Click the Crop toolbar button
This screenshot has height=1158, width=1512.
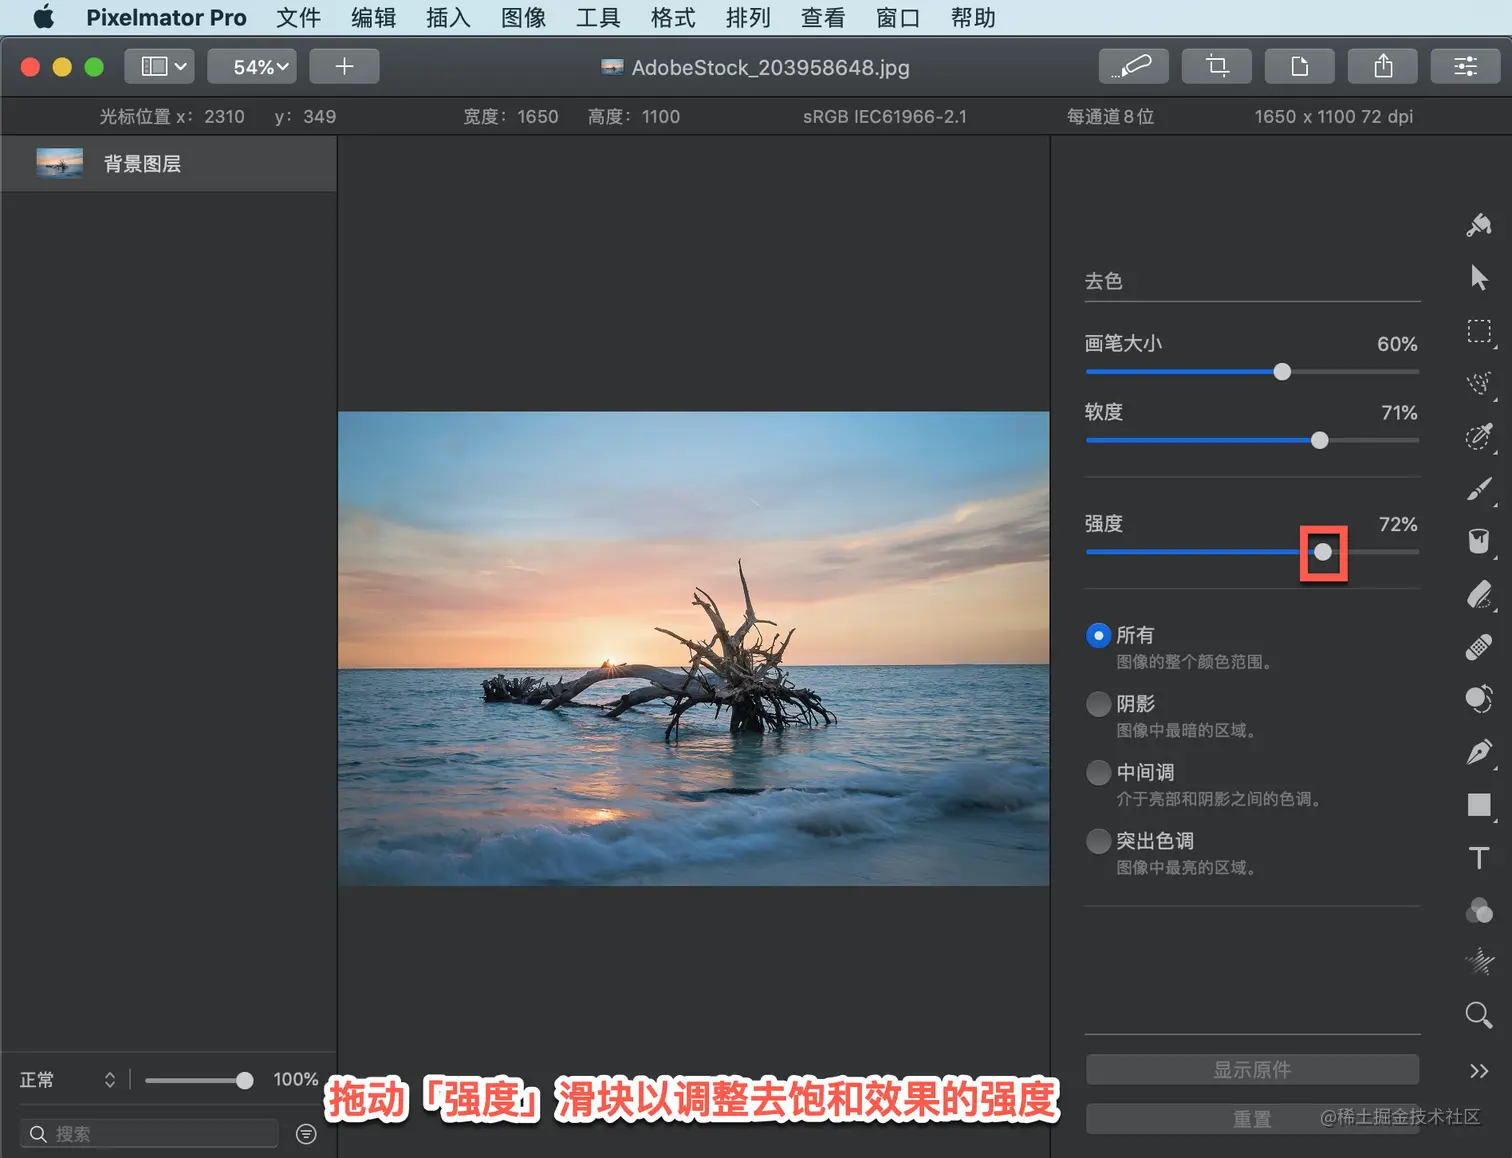click(1216, 66)
